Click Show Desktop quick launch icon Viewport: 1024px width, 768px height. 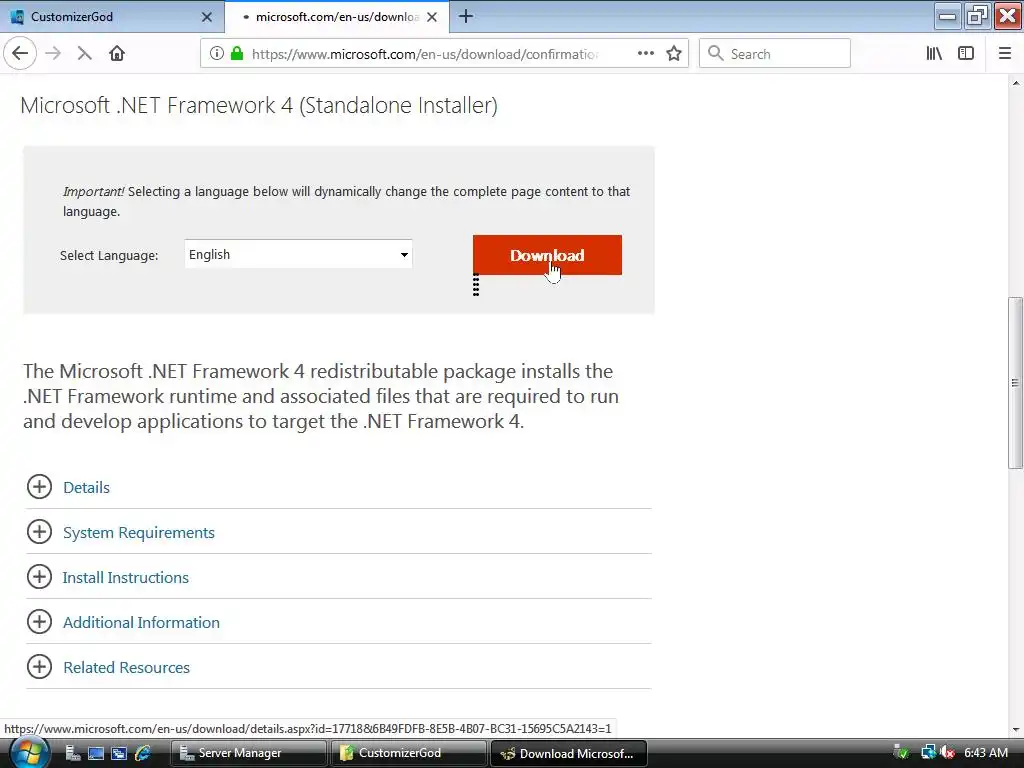click(95, 754)
